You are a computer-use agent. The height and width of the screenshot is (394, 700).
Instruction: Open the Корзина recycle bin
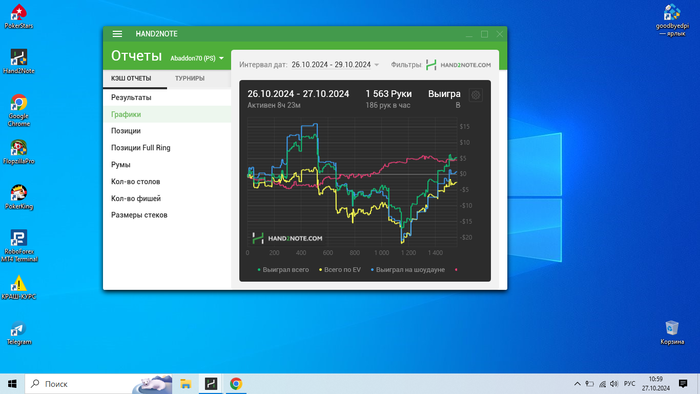[672, 333]
